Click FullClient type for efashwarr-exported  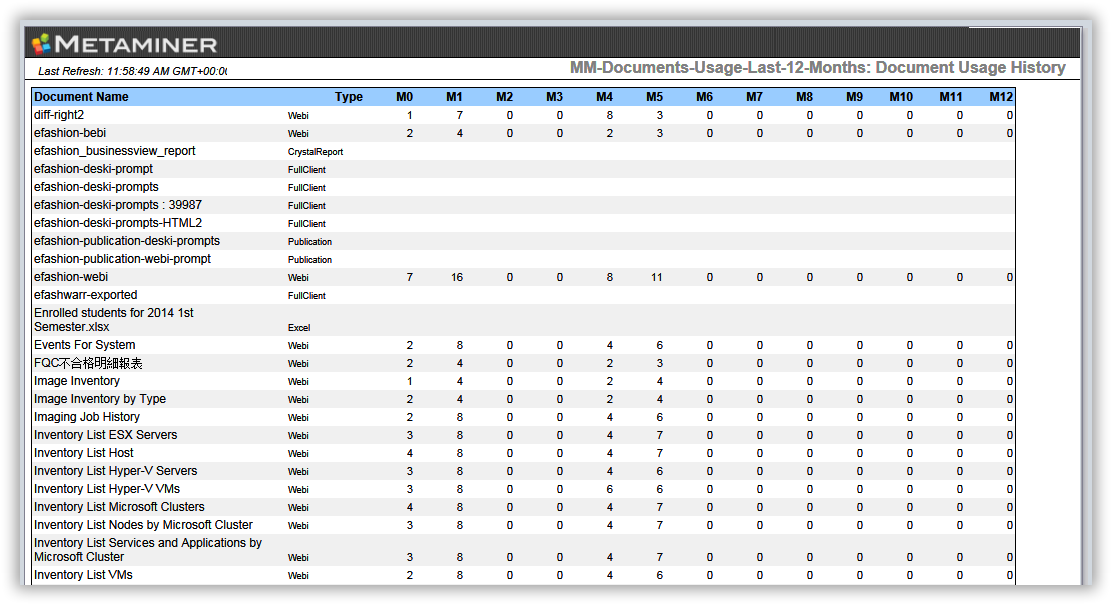coord(307,296)
